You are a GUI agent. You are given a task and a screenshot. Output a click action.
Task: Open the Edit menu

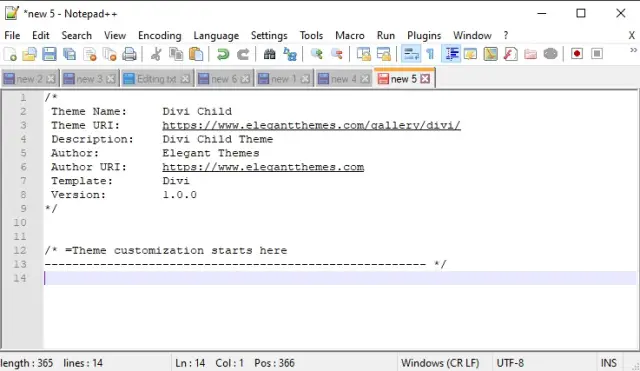tap(41, 36)
